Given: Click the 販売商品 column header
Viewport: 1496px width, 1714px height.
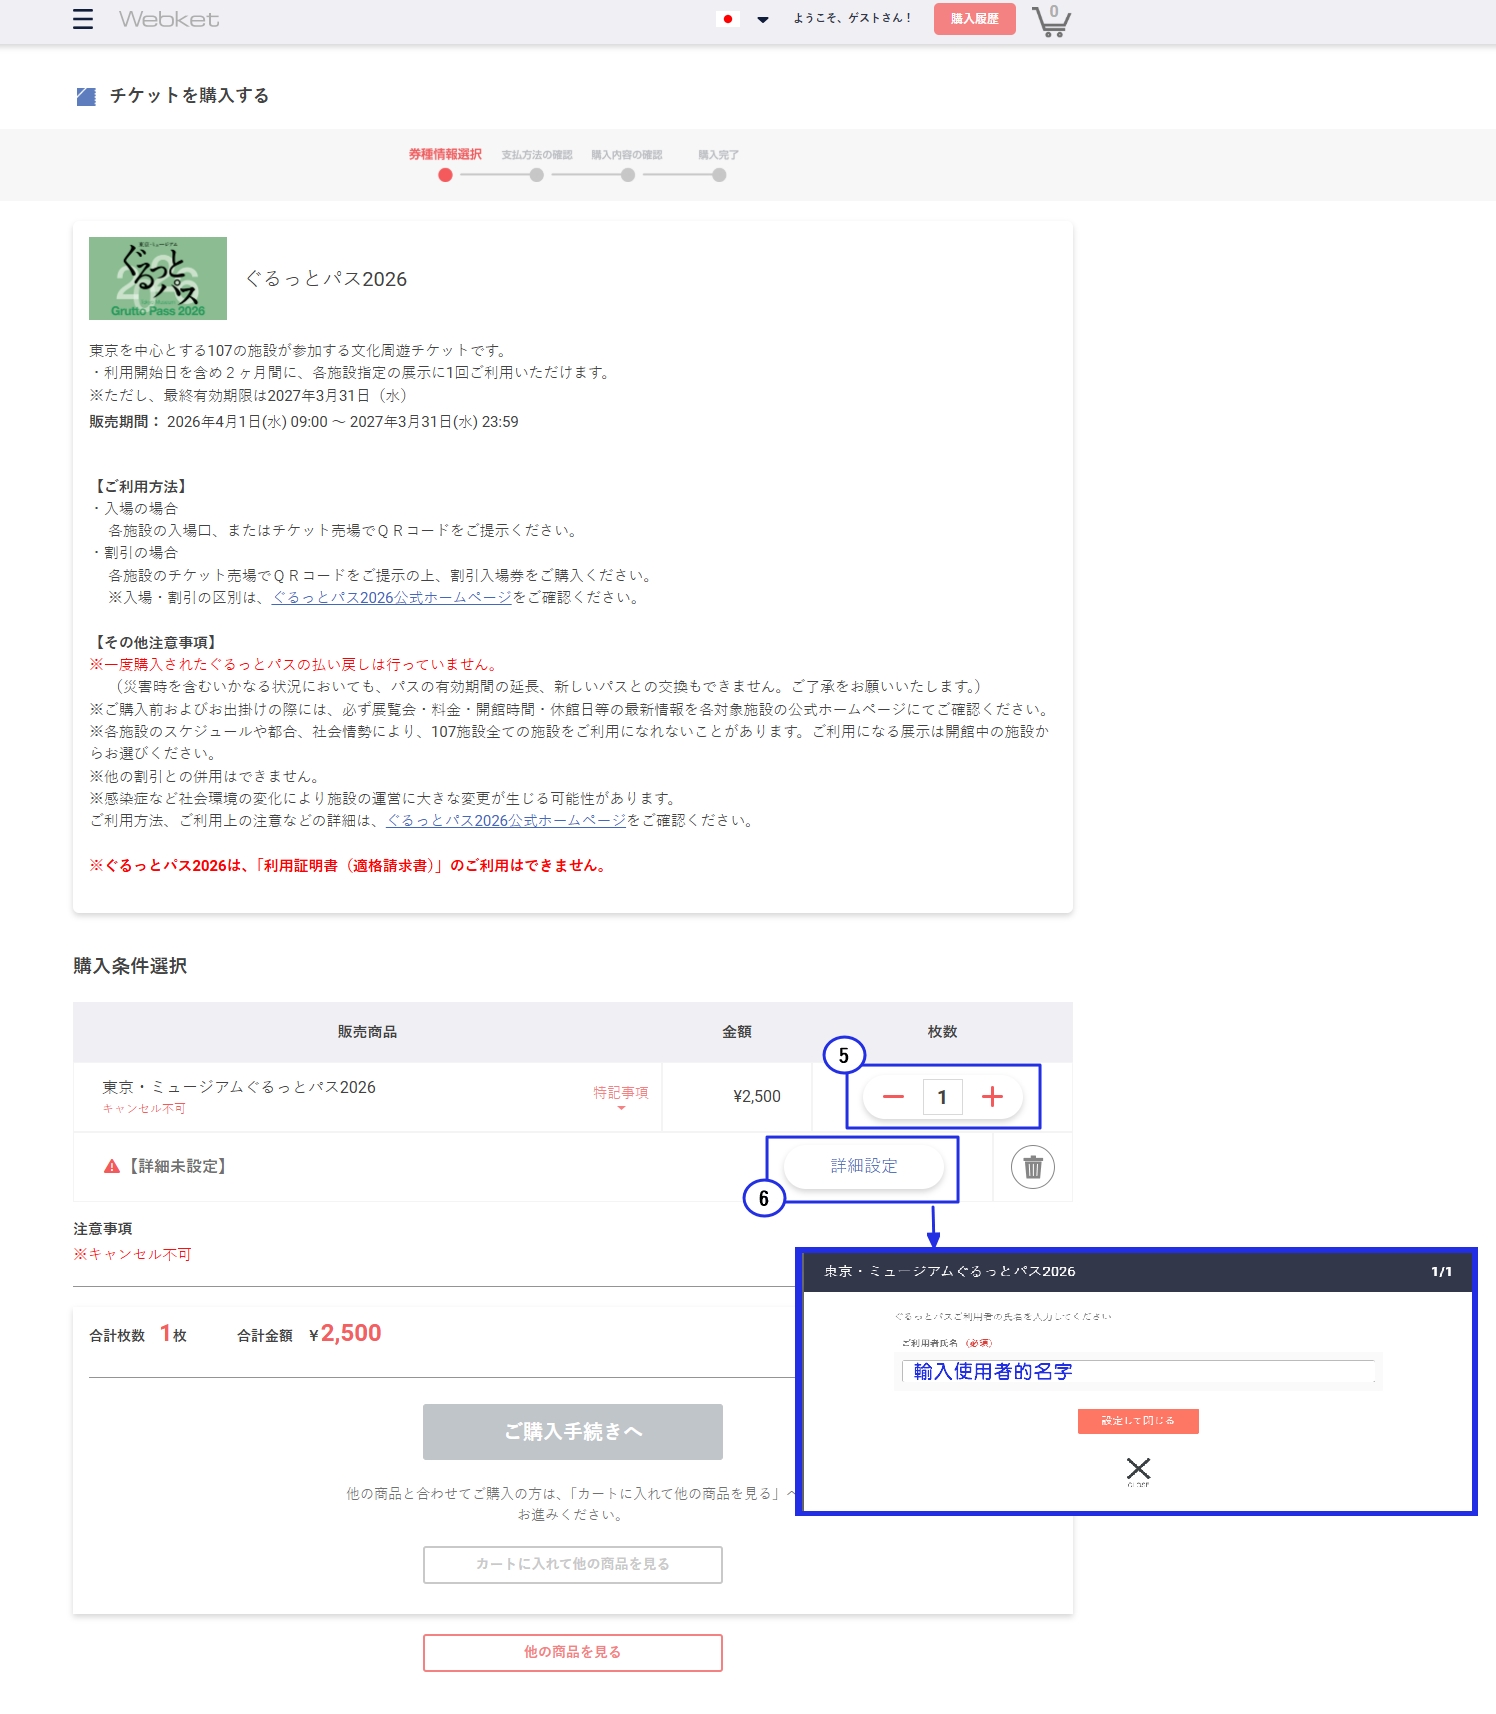Looking at the screenshot, I should [367, 1032].
